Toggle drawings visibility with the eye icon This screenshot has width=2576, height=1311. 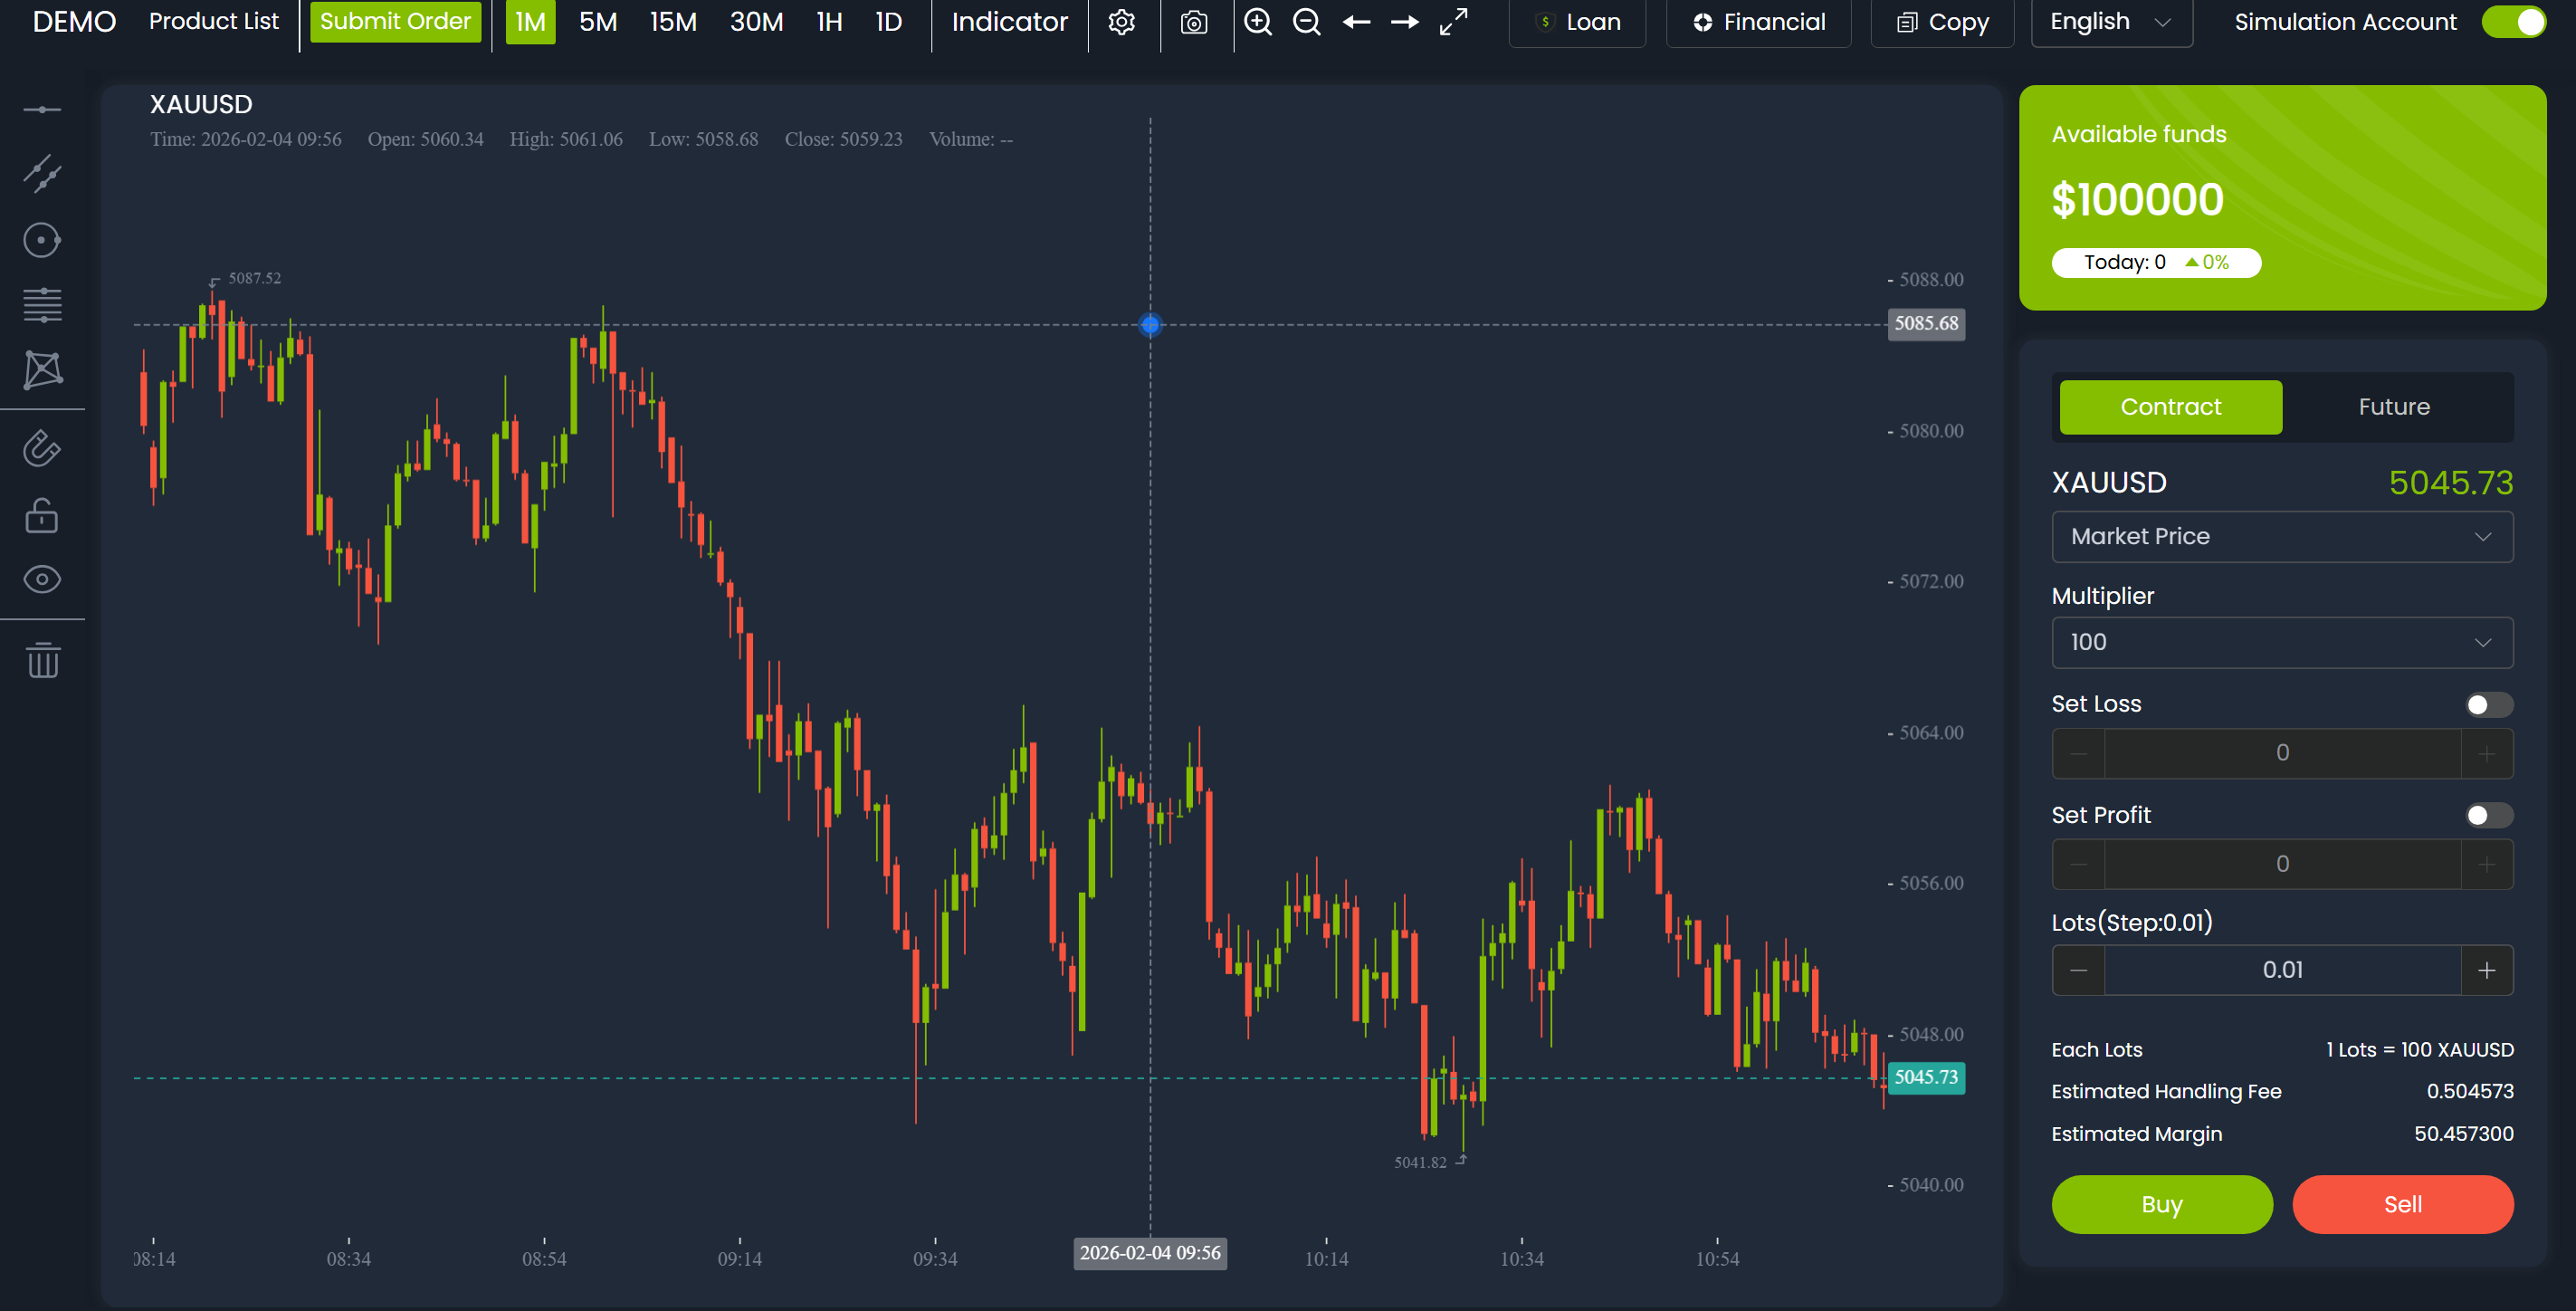pyautogui.click(x=42, y=580)
